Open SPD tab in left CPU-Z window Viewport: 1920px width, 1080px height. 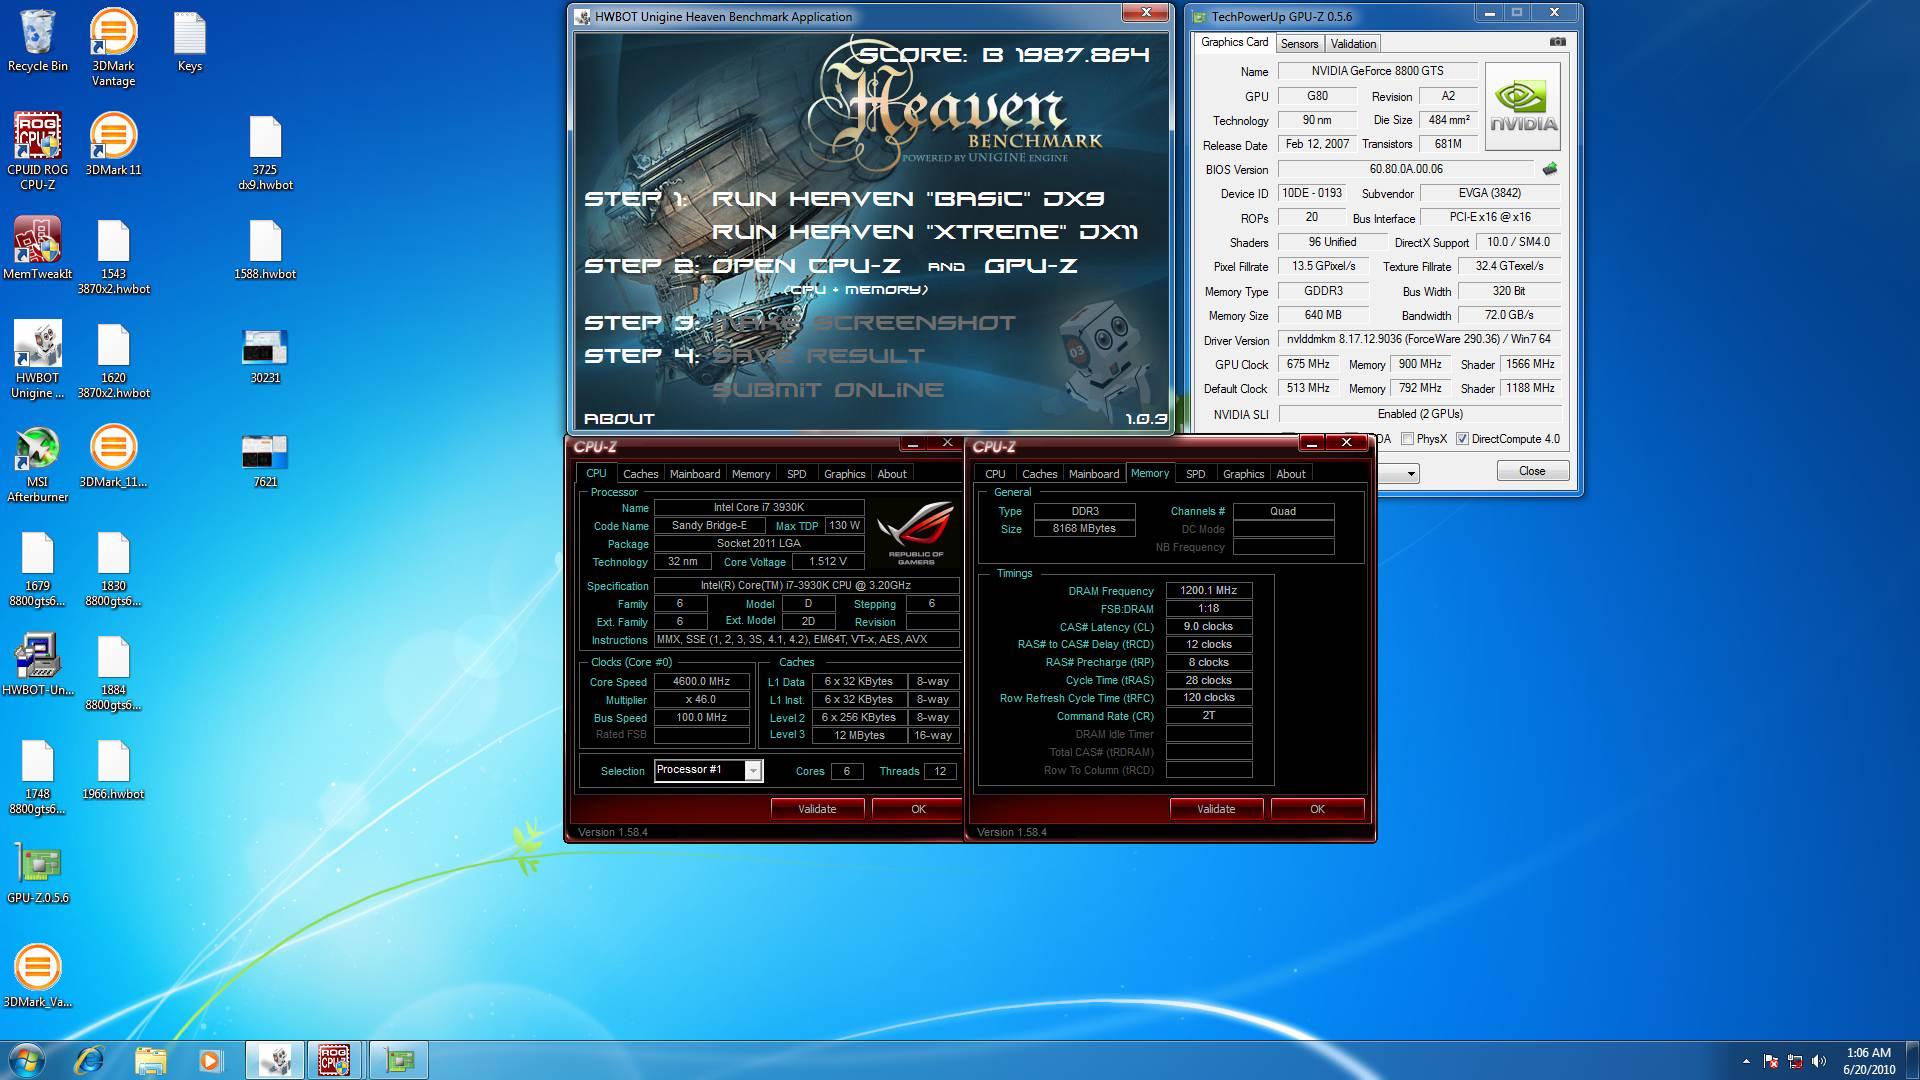coord(796,474)
